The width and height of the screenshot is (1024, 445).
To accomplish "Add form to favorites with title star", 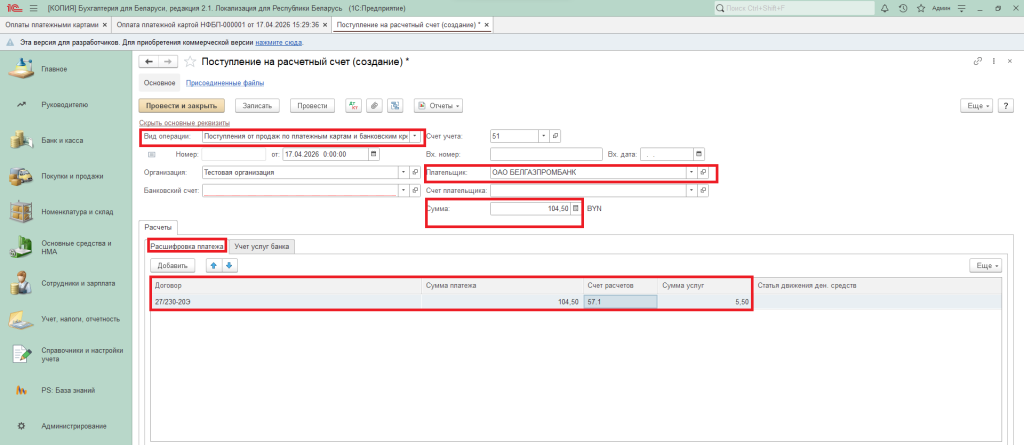I will pyautogui.click(x=190, y=62).
